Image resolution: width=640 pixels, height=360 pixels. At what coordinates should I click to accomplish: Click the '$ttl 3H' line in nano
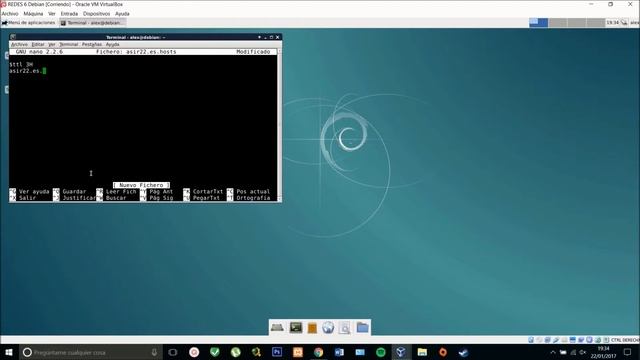[21, 64]
